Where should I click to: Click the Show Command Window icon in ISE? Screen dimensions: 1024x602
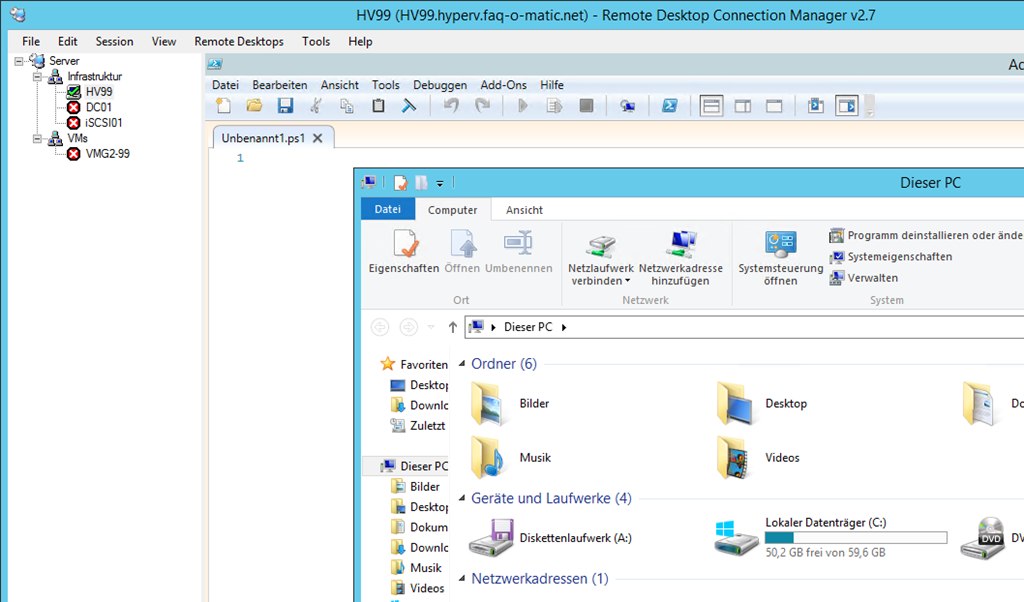point(816,106)
